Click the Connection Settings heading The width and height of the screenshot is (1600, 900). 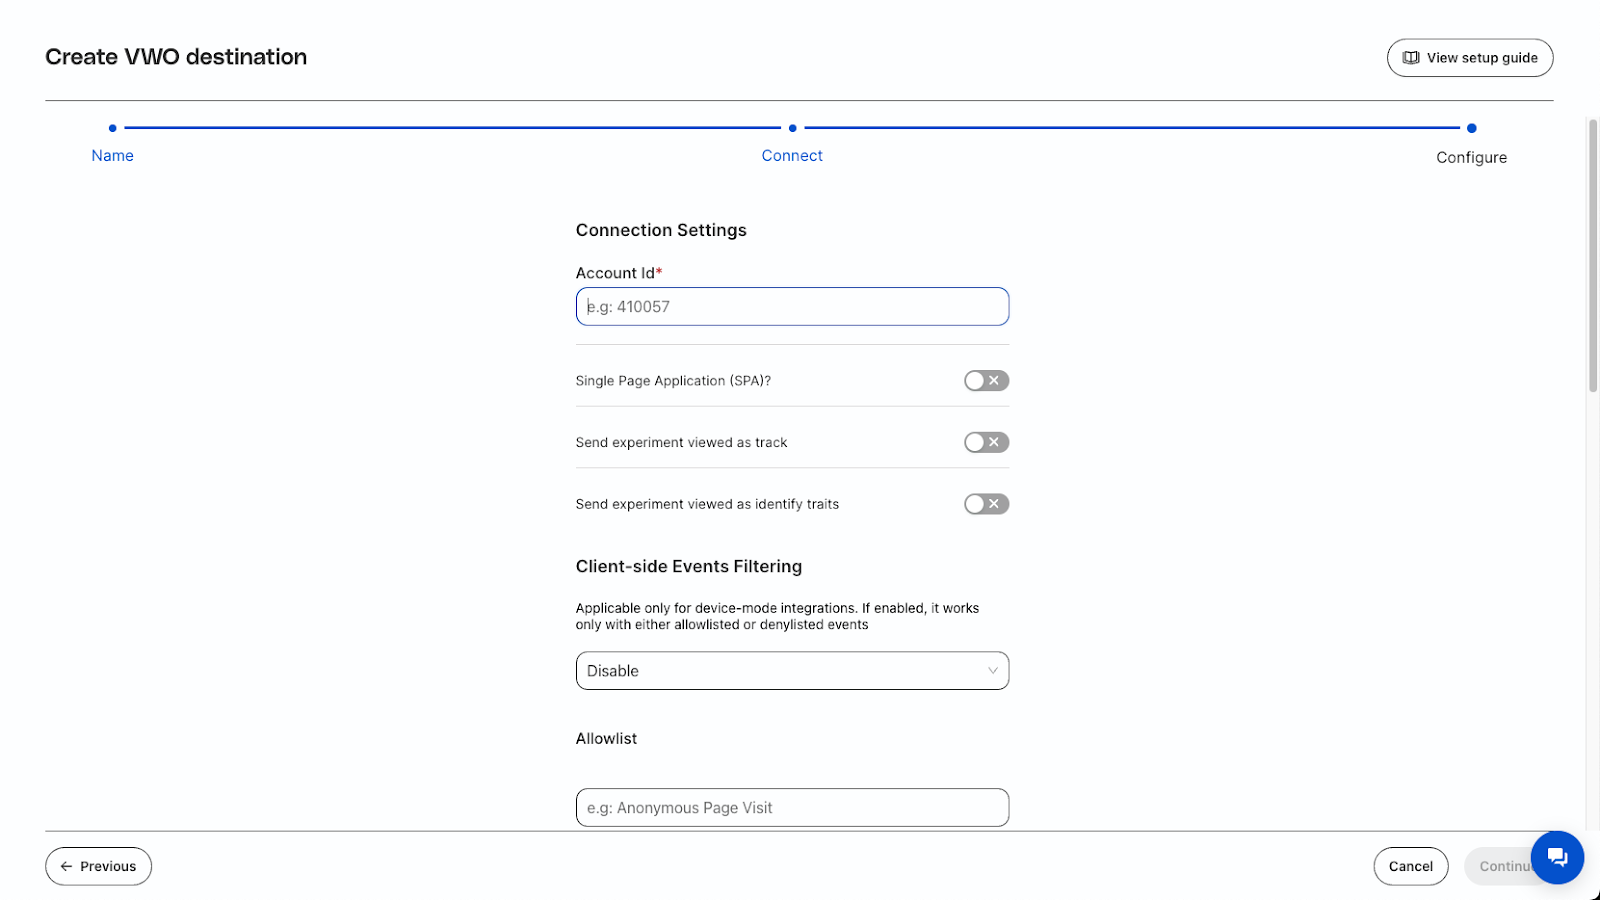click(x=661, y=230)
